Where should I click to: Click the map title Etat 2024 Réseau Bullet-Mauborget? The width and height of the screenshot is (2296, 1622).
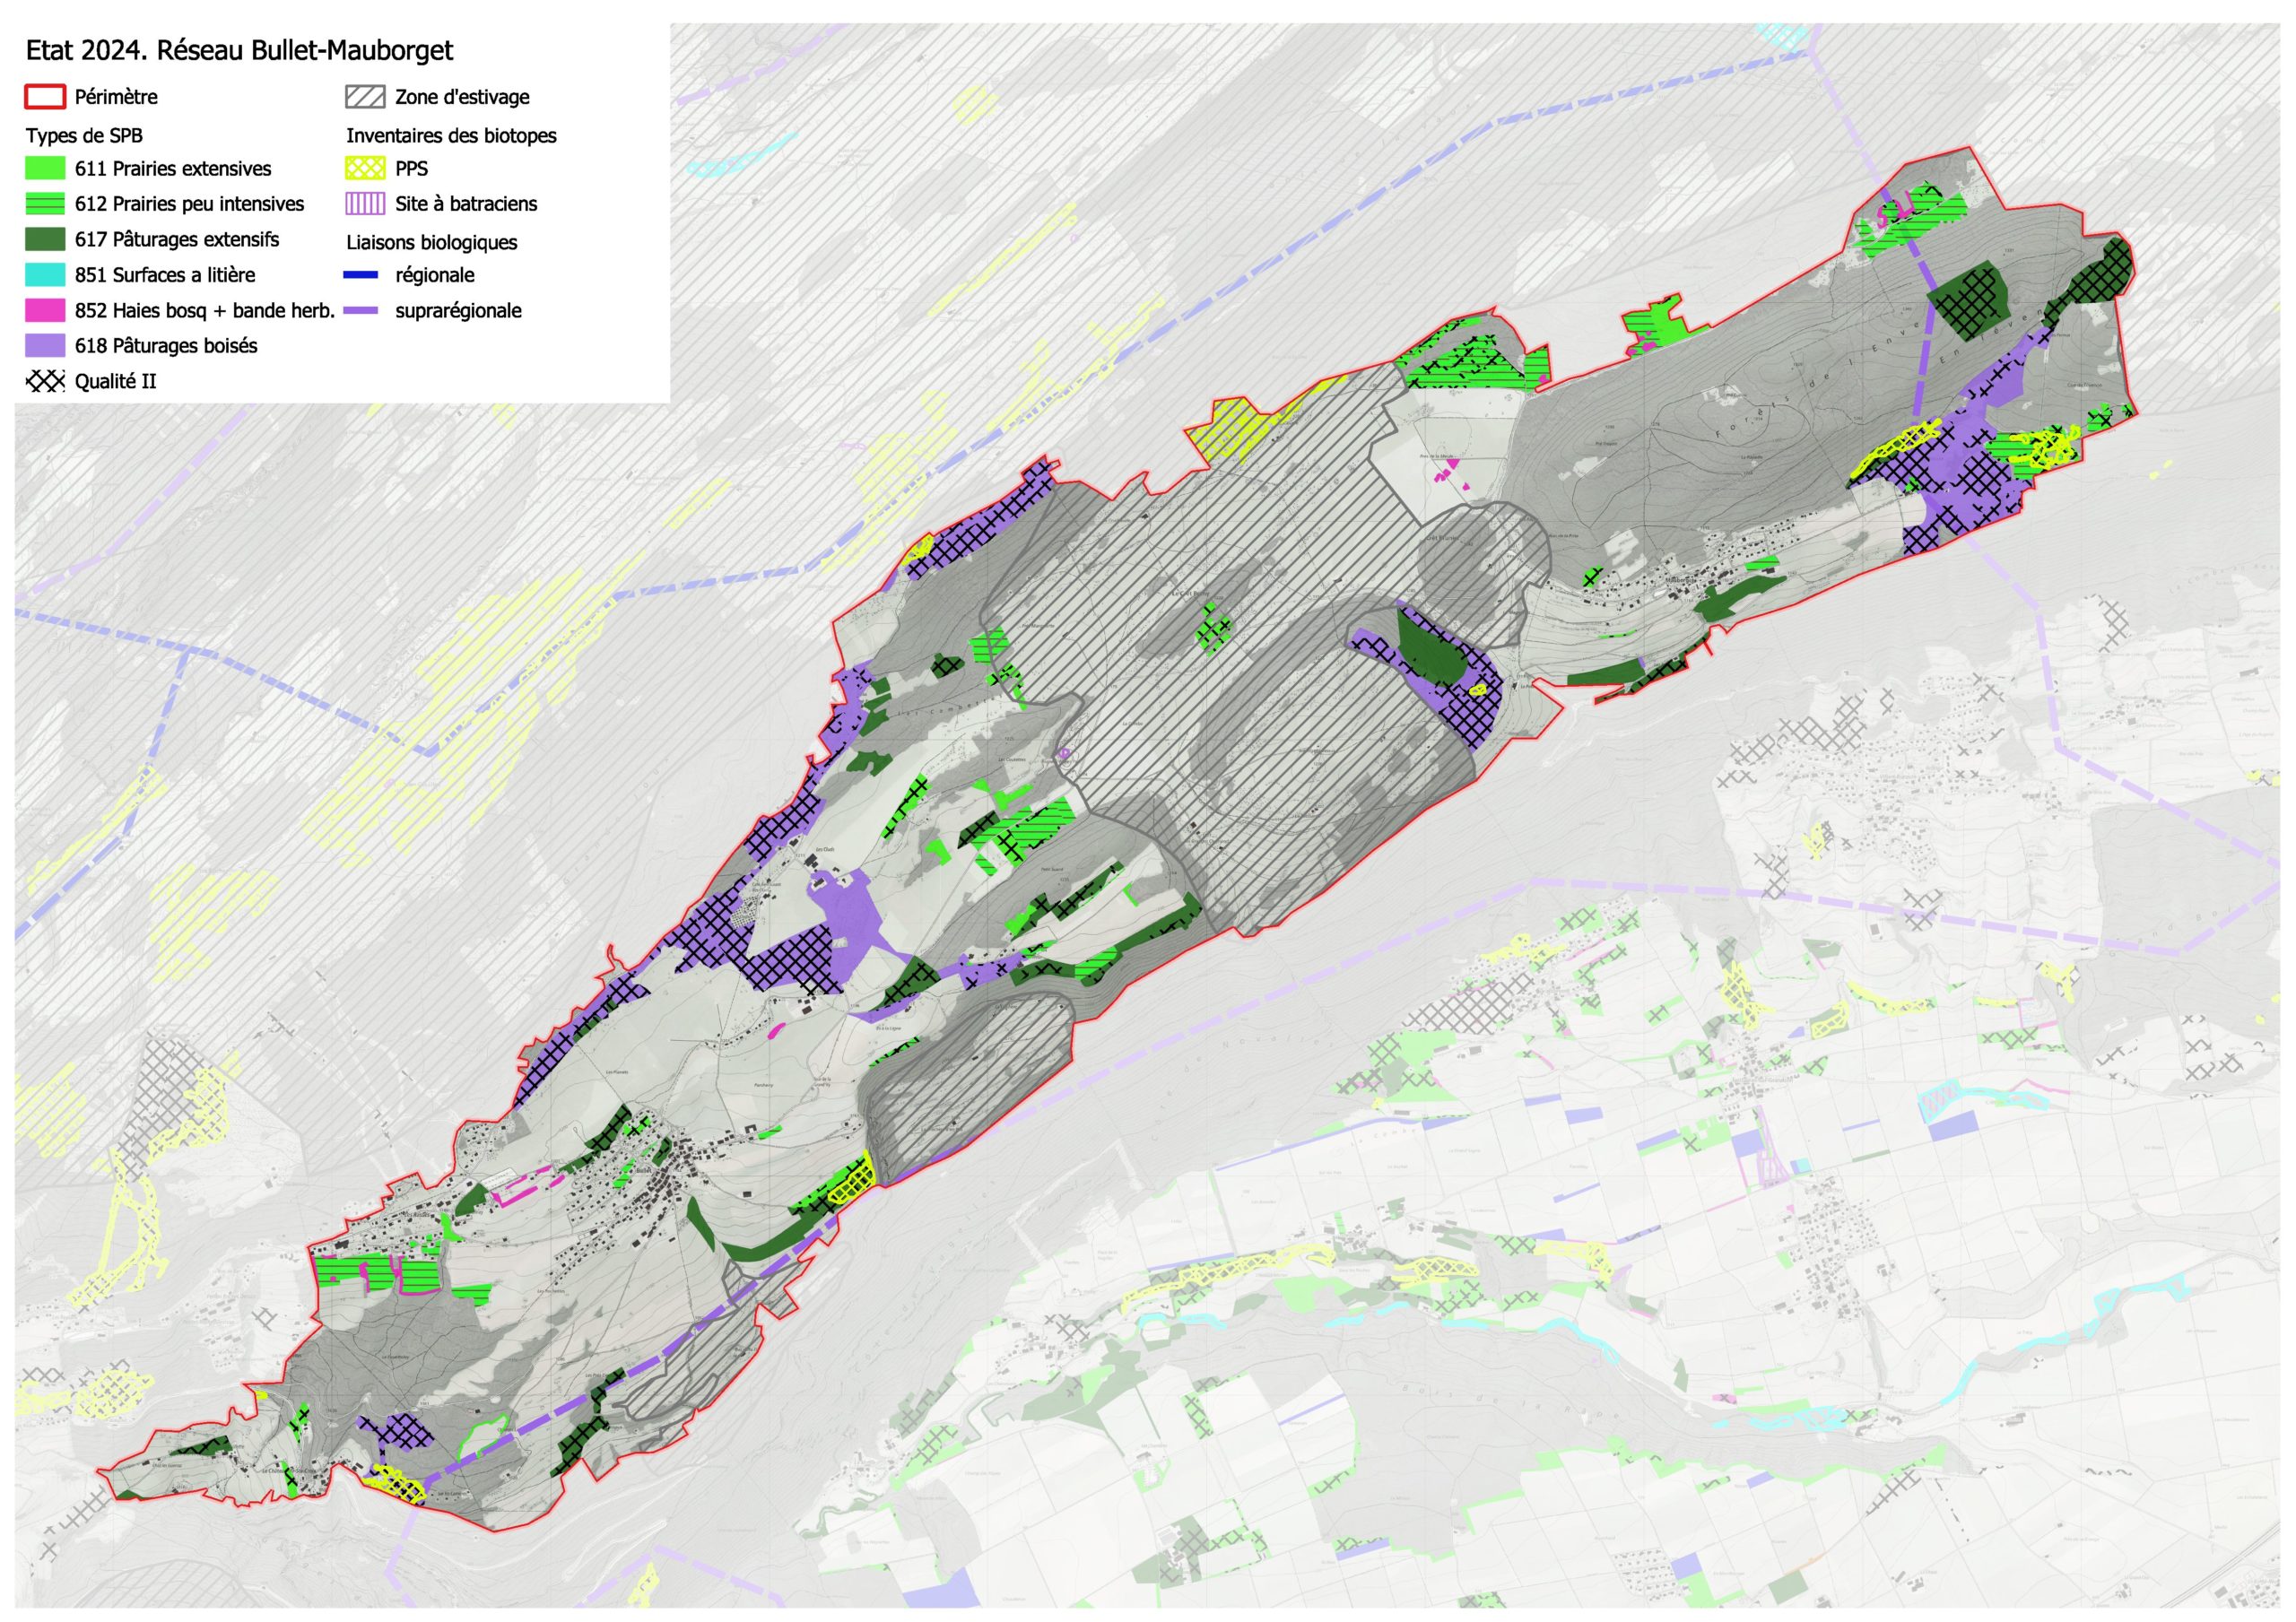pos(239,50)
